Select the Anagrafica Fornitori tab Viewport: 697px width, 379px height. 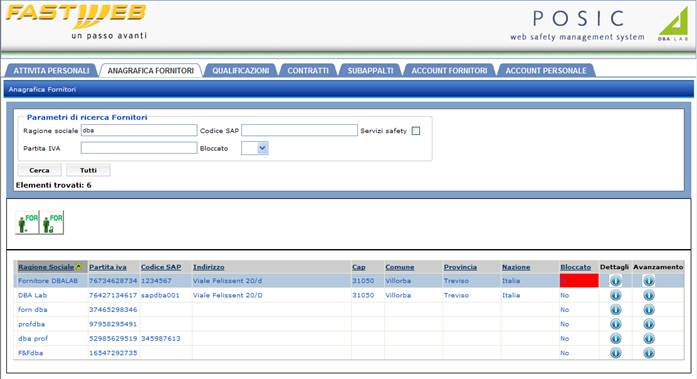[x=151, y=71]
